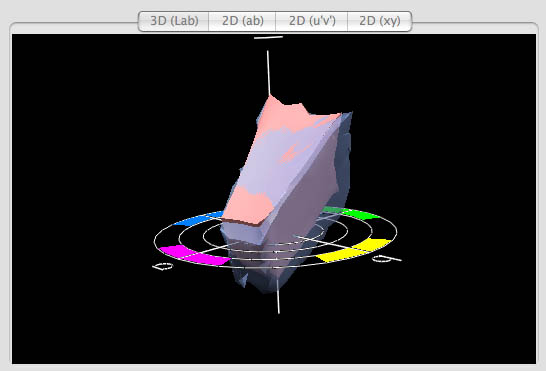Click the blue segment on the hue ring
Viewport: 546px width, 371px height.
(x=197, y=218)
